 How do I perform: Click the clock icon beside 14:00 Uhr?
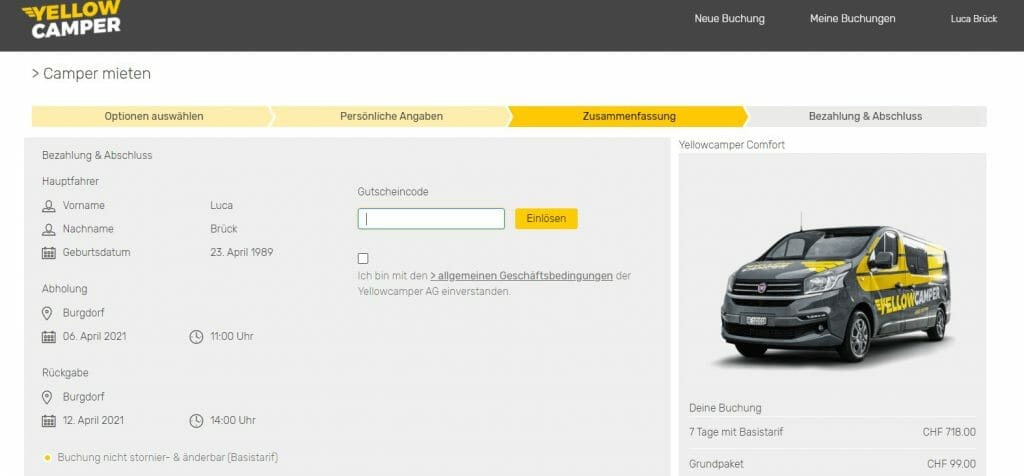(x=196, y=420)
